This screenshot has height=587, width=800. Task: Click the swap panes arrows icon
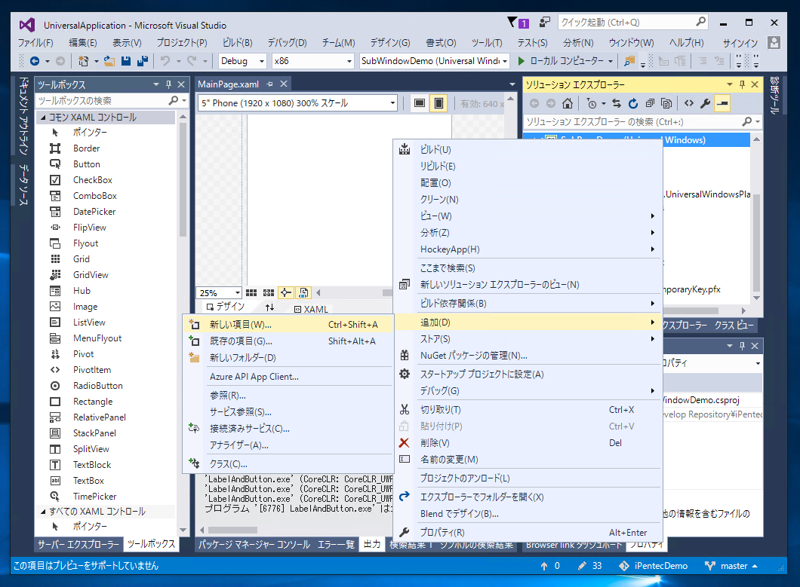coord(269,307)
